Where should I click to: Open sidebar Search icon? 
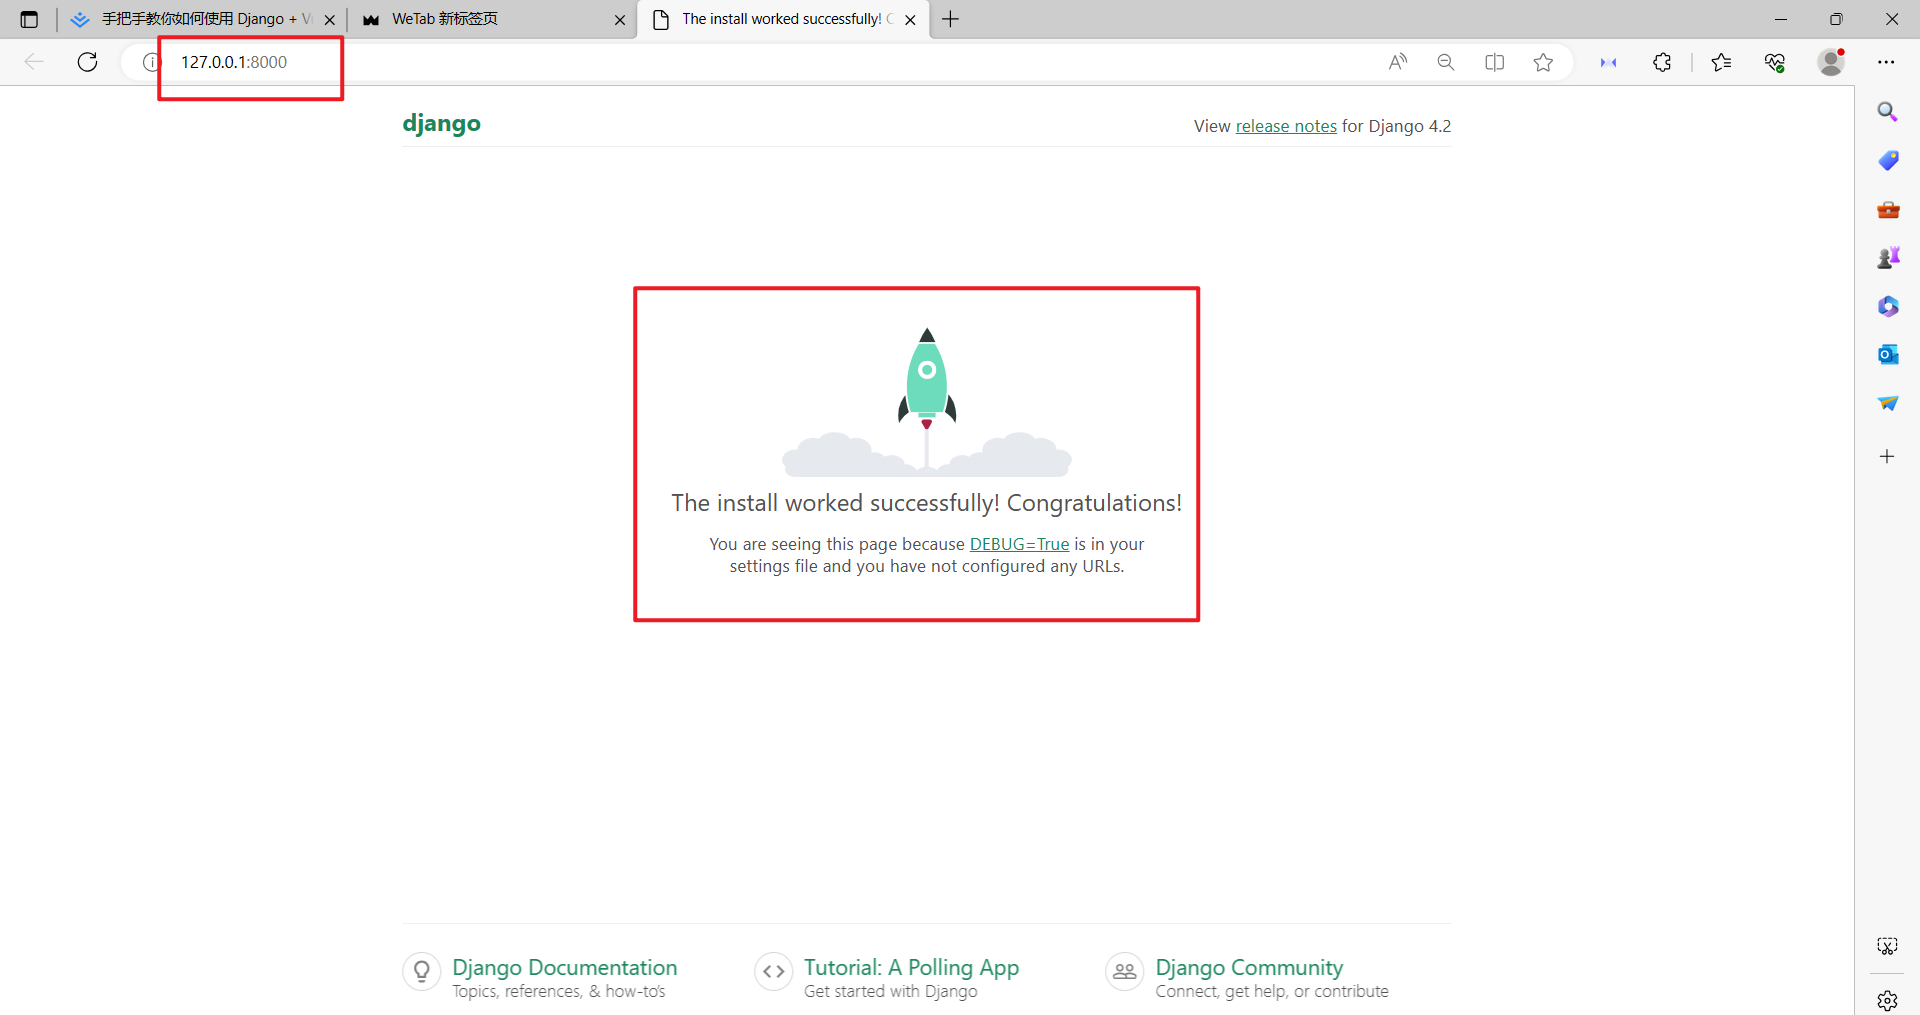[x=1887, y=112]
